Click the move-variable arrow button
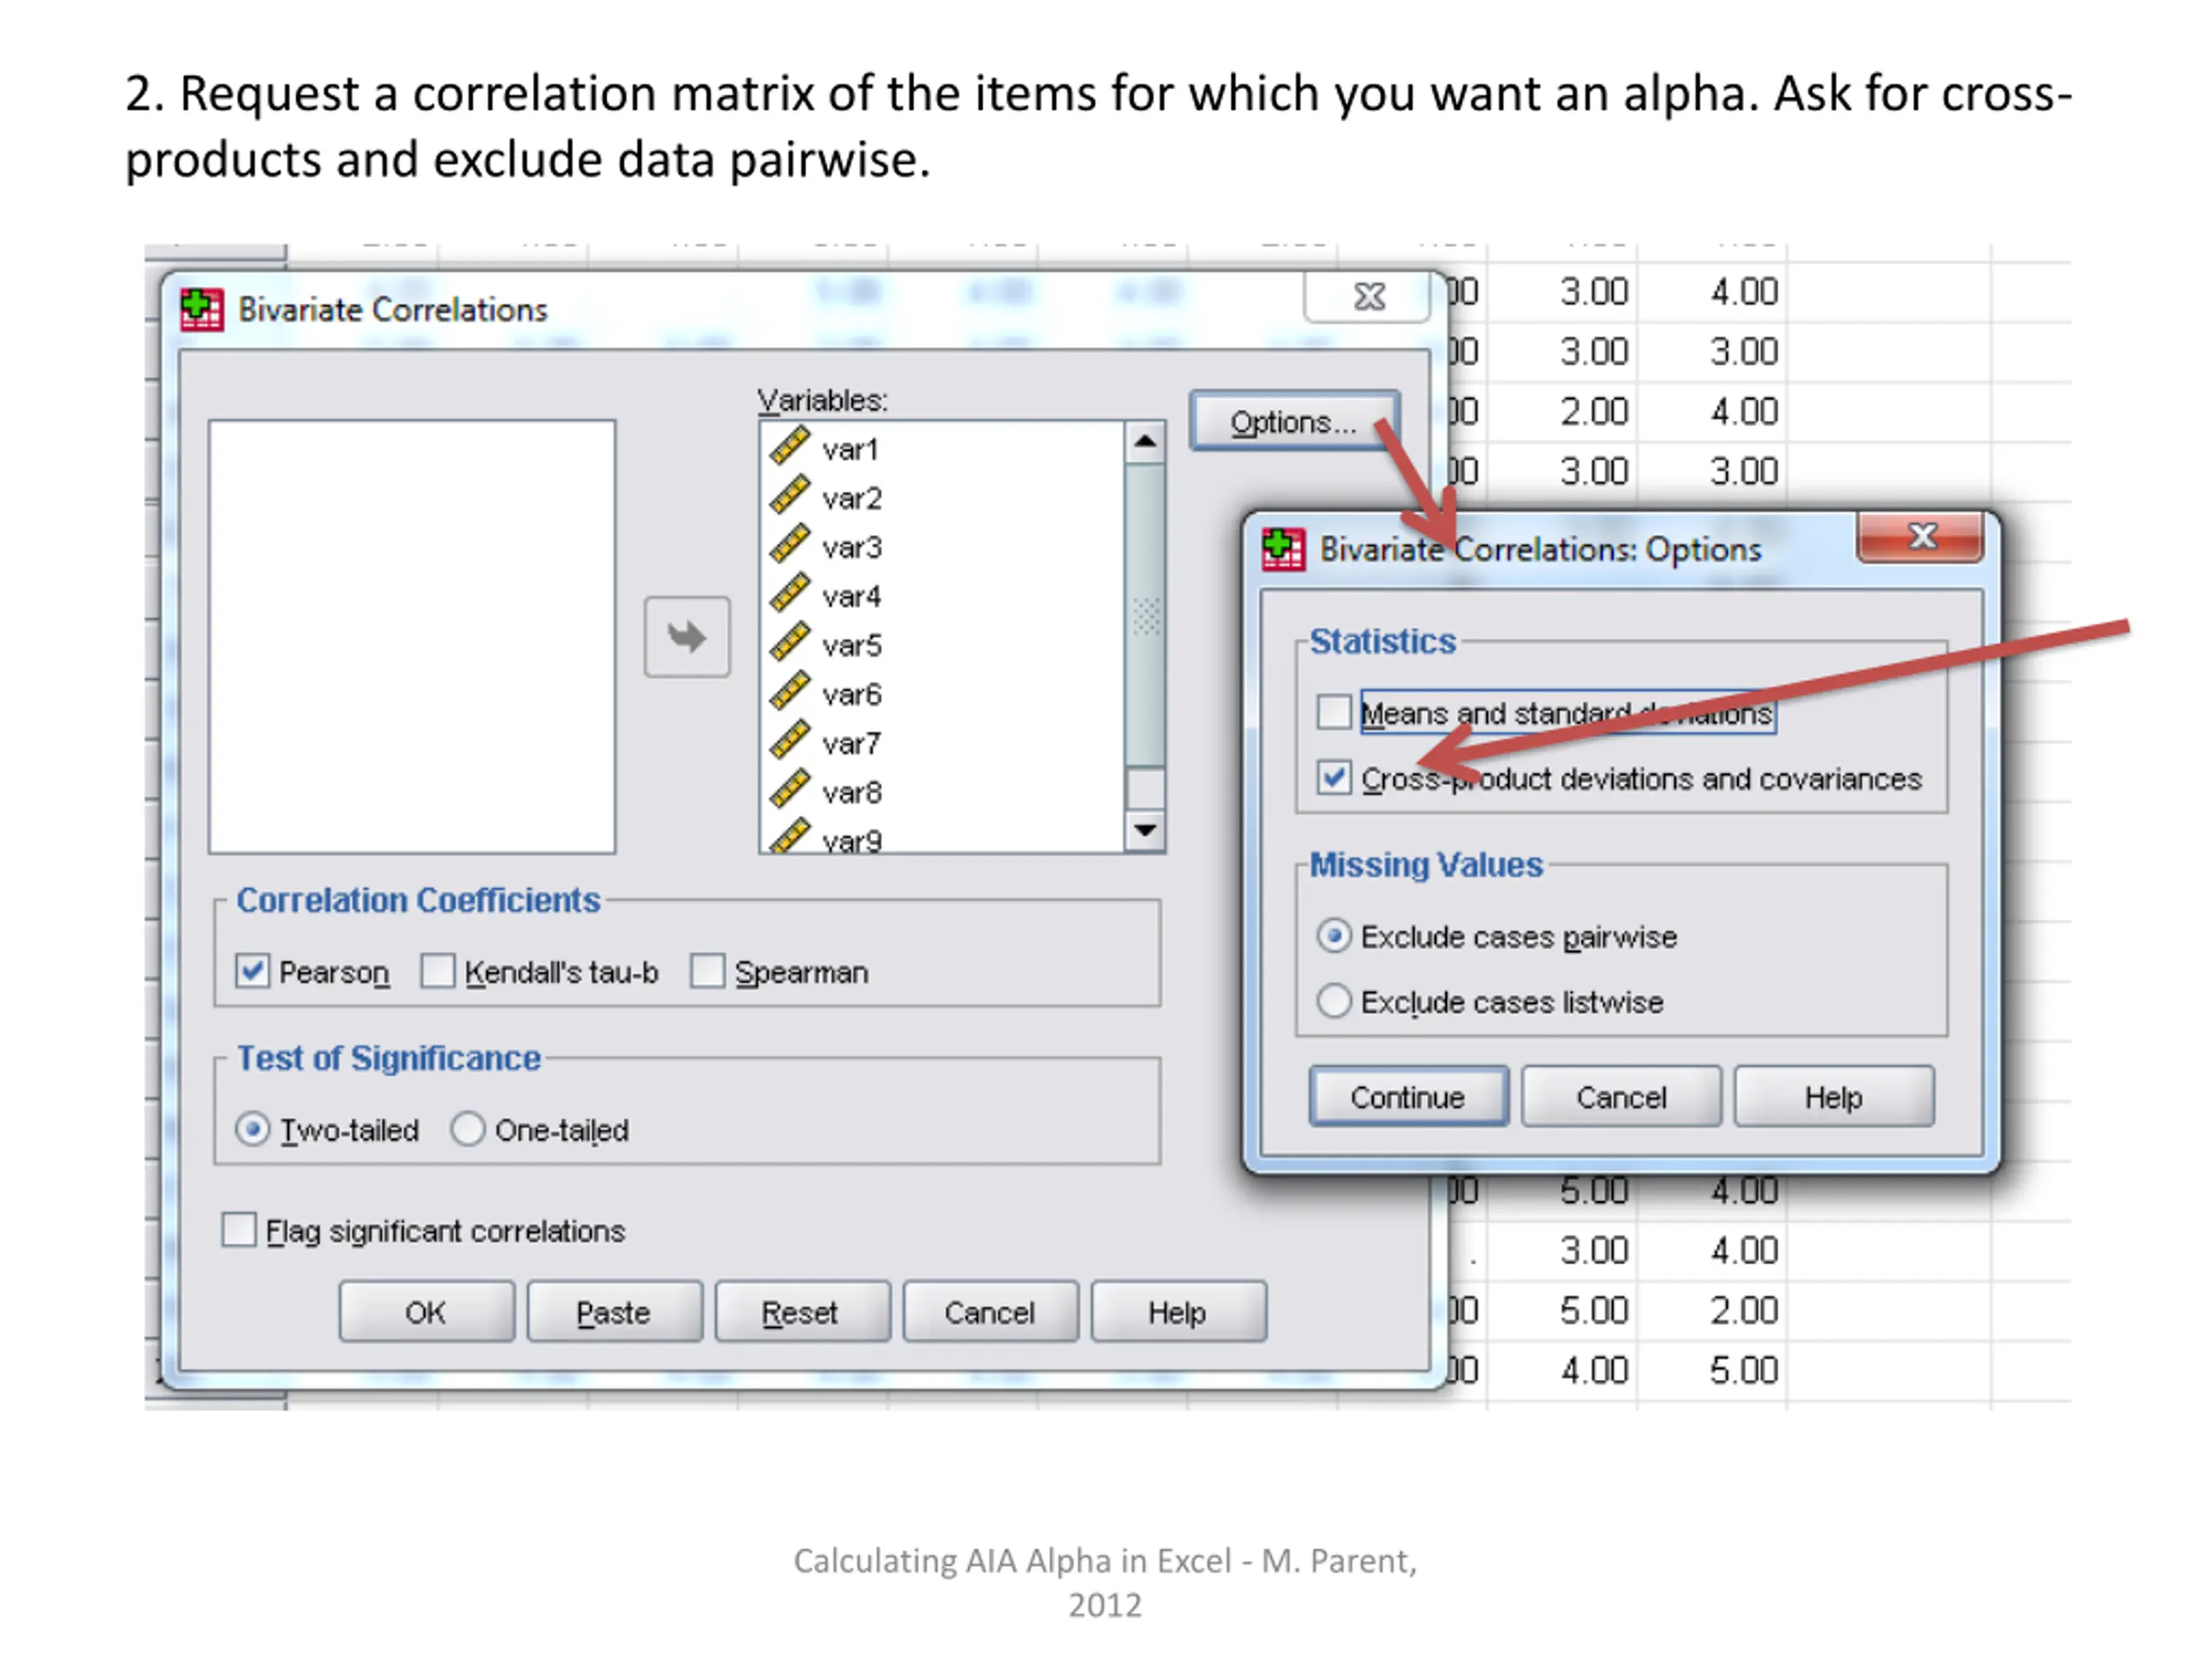This screenshot has height=1659, width=2212. pos(687,637)
